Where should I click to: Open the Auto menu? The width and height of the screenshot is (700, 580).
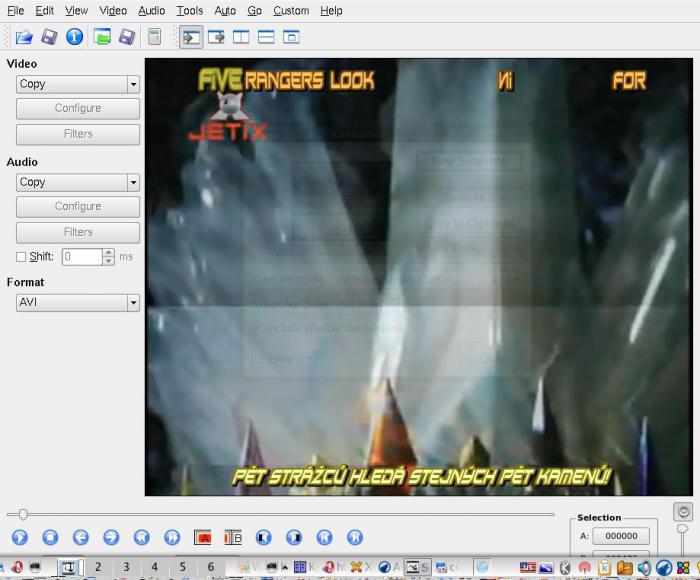(225, 11)
